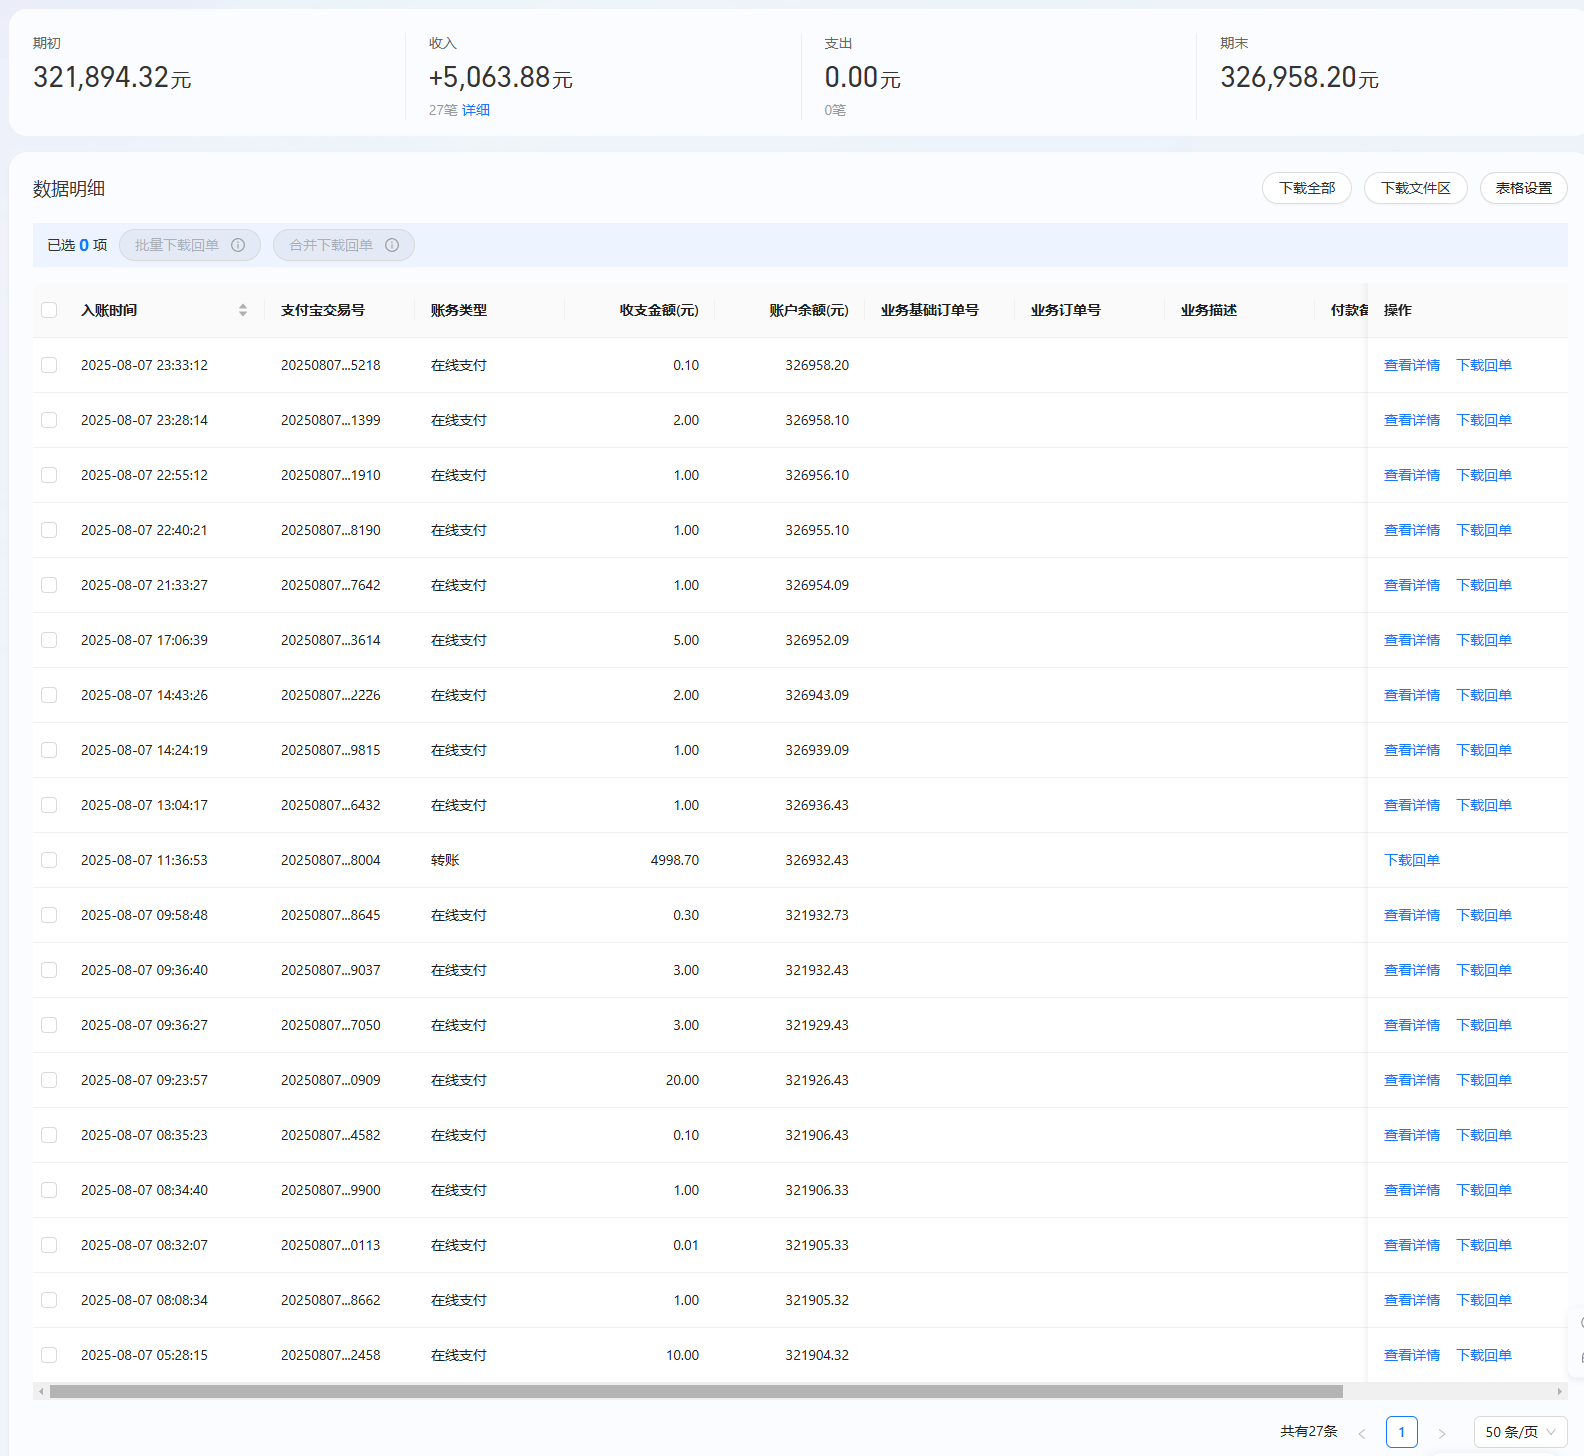
Task: Check the row dated 2025-08-07 14:43:26
Action: [x=49, y=695]
